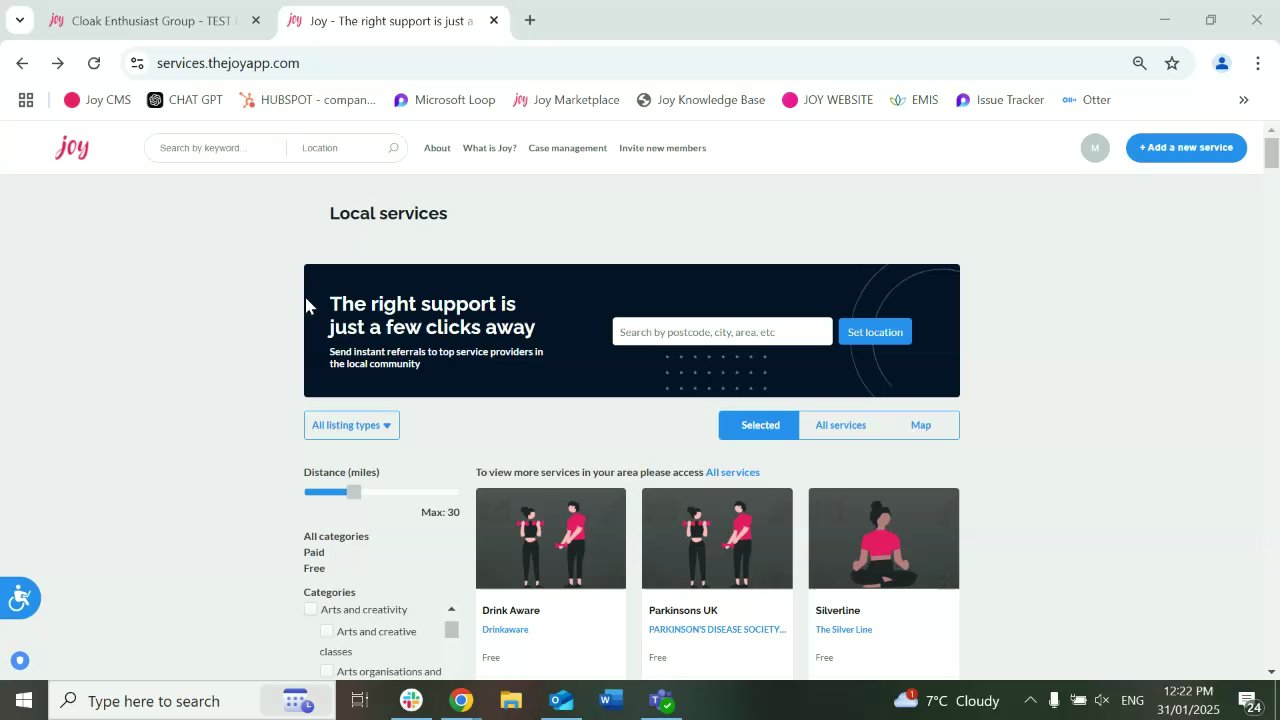The width and height of the screenshot is (1280, 720).
Task: Open the Microsoft Loop bookmark
Action: [x=444, y=100]
